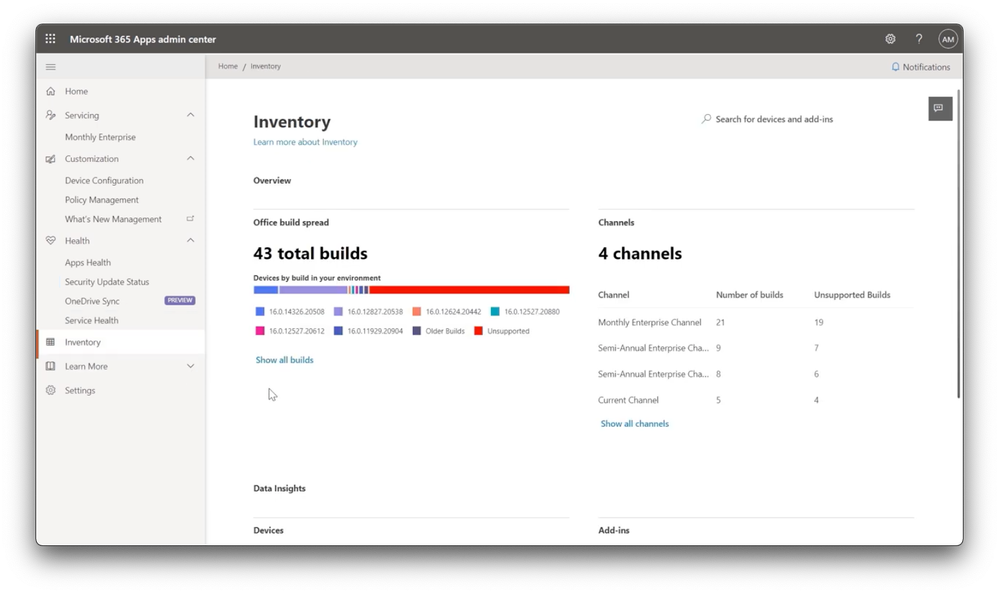Click the 16.0.12827.20538 legend swatch
This screenshot has width=999, height=593.
coord(338,311)
